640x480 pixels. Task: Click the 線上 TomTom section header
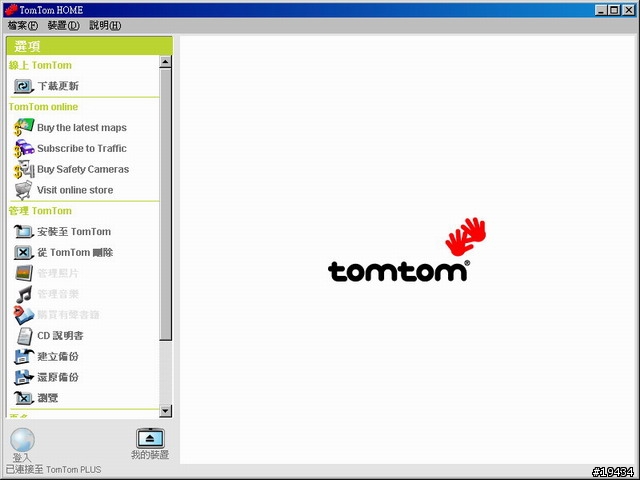(x=40, y=65)
